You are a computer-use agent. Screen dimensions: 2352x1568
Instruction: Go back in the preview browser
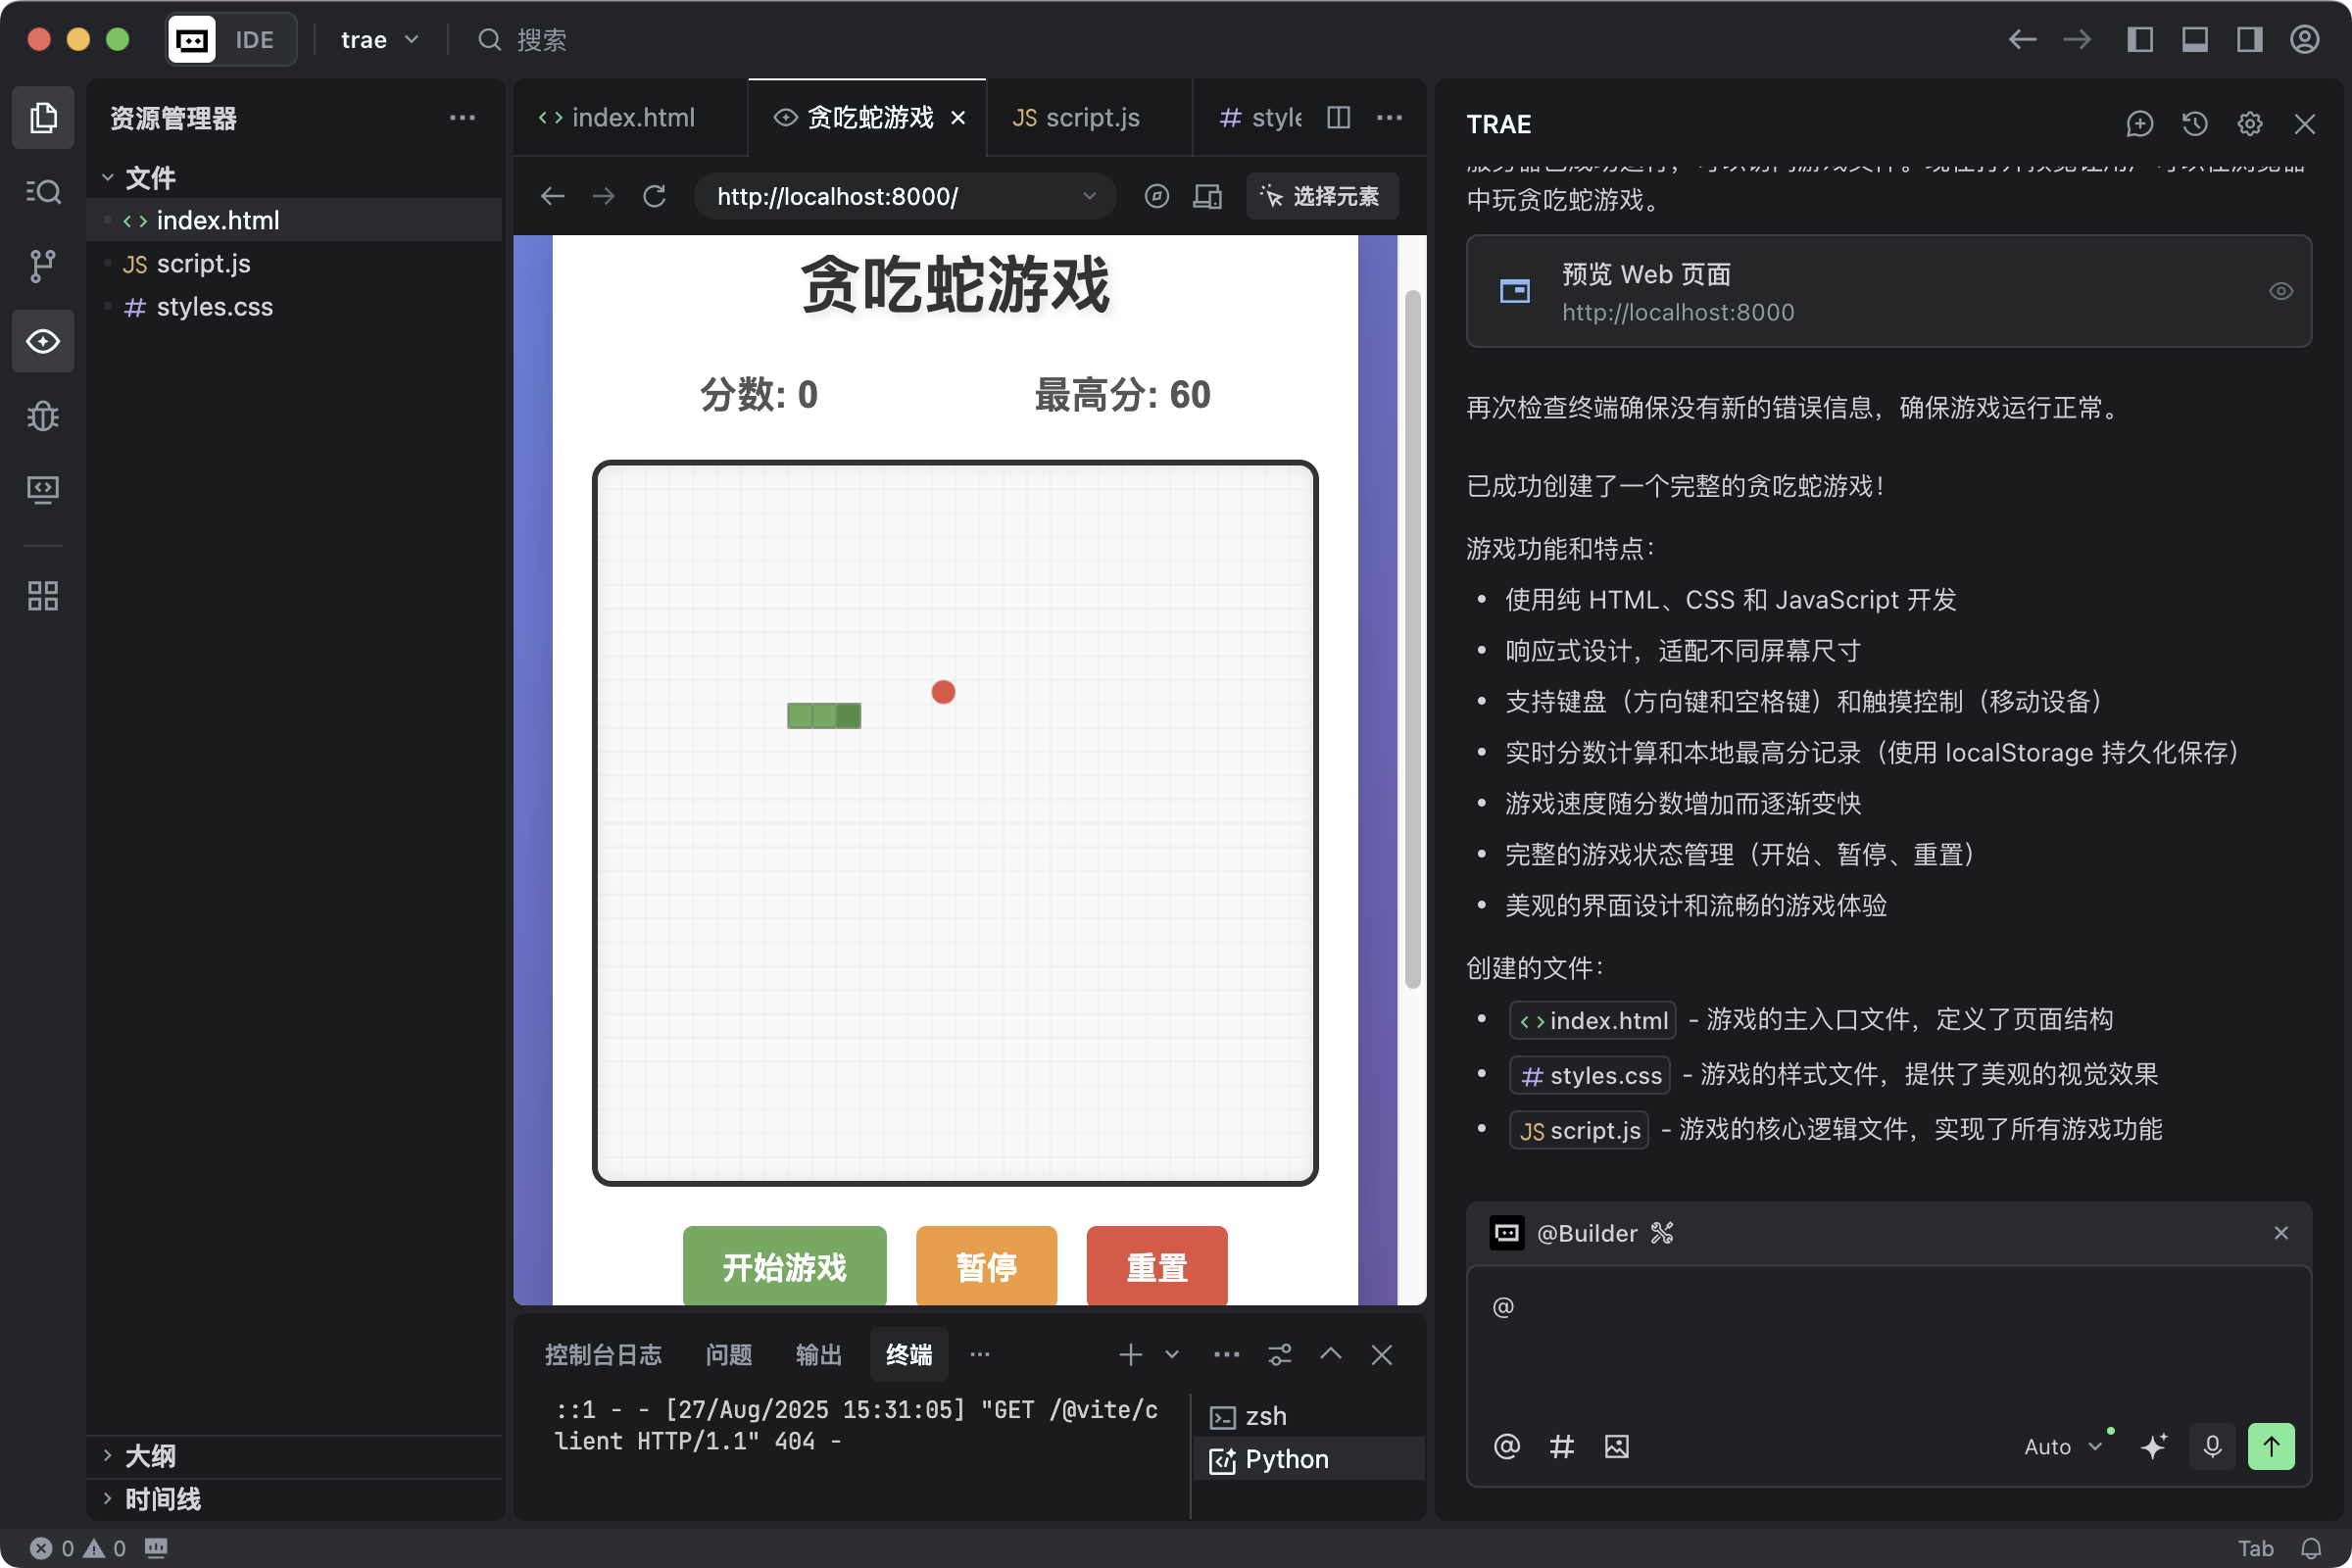553,196
